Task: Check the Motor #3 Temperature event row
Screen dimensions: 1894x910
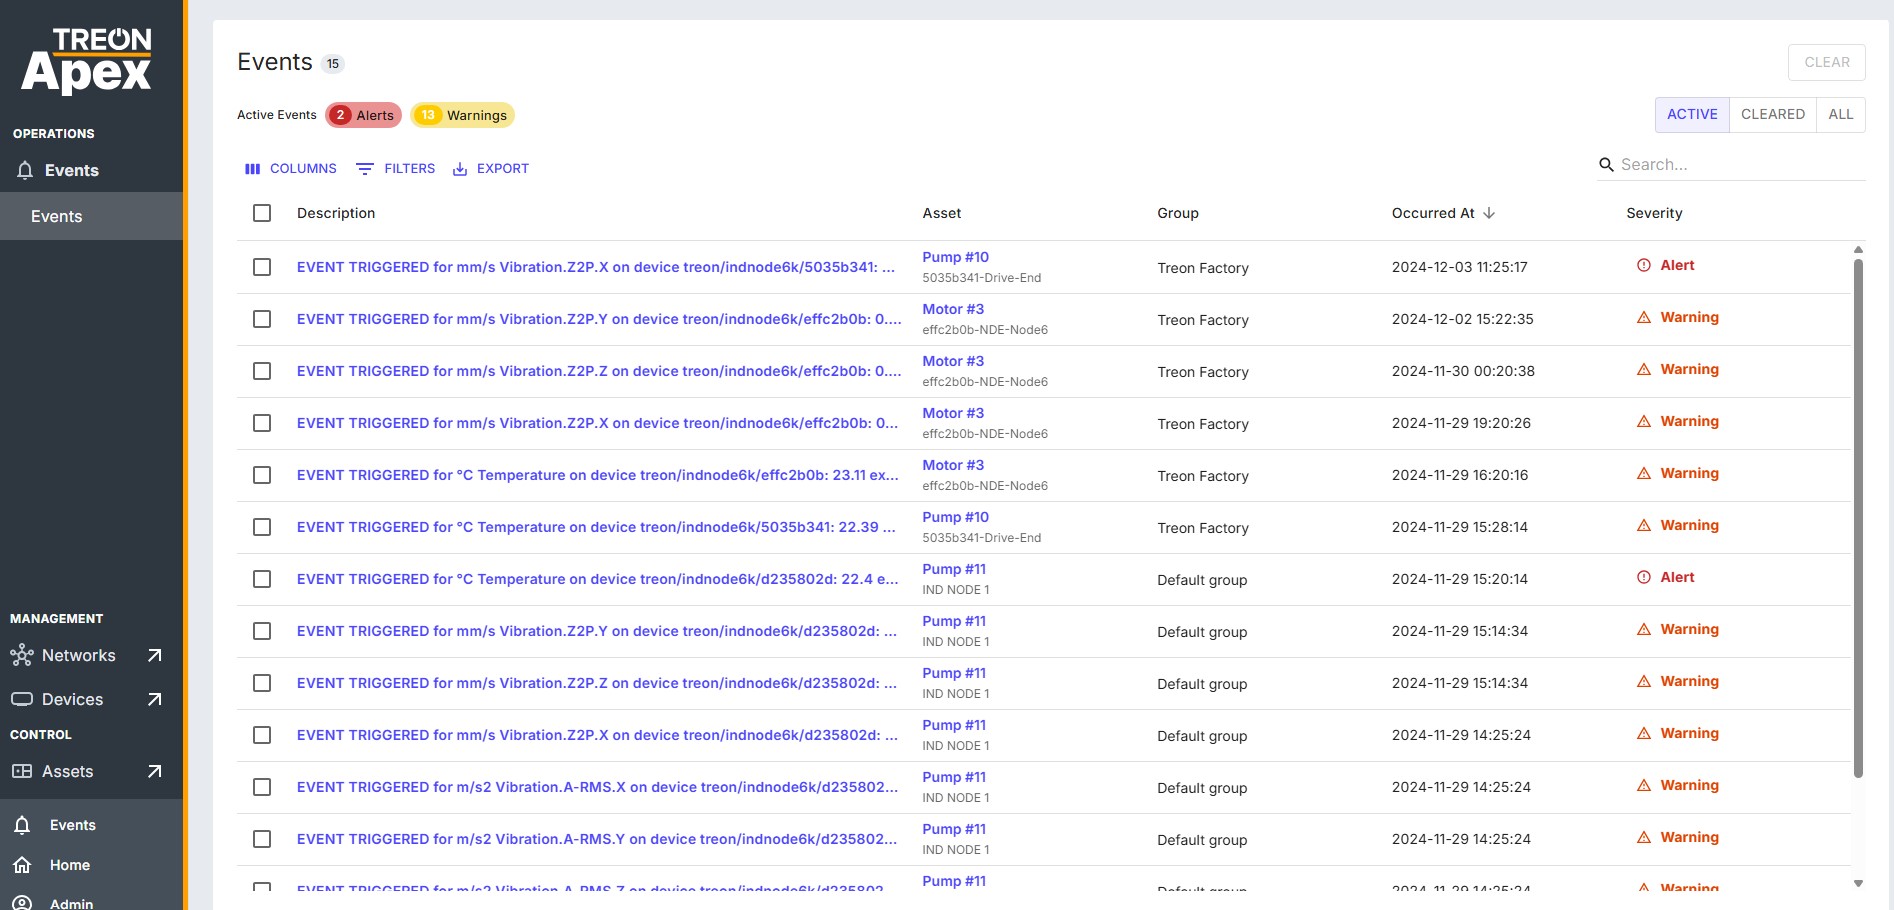Action: pos(262,475)
